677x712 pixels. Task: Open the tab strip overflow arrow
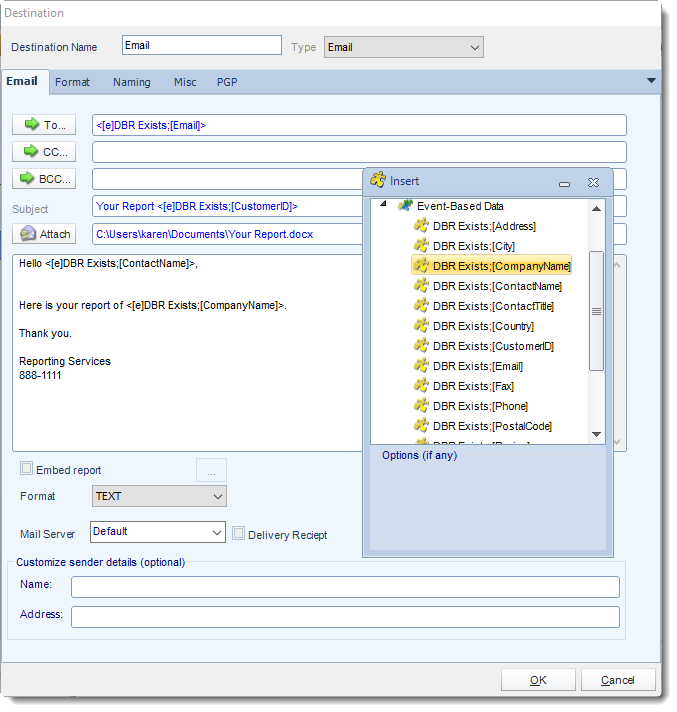tap(651, 81)
